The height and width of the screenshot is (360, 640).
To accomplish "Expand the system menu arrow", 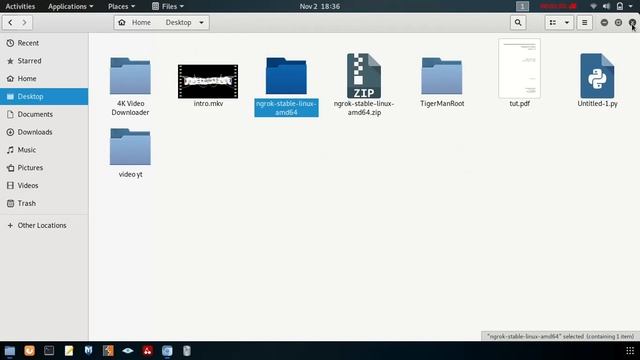I will pos(631,6).
